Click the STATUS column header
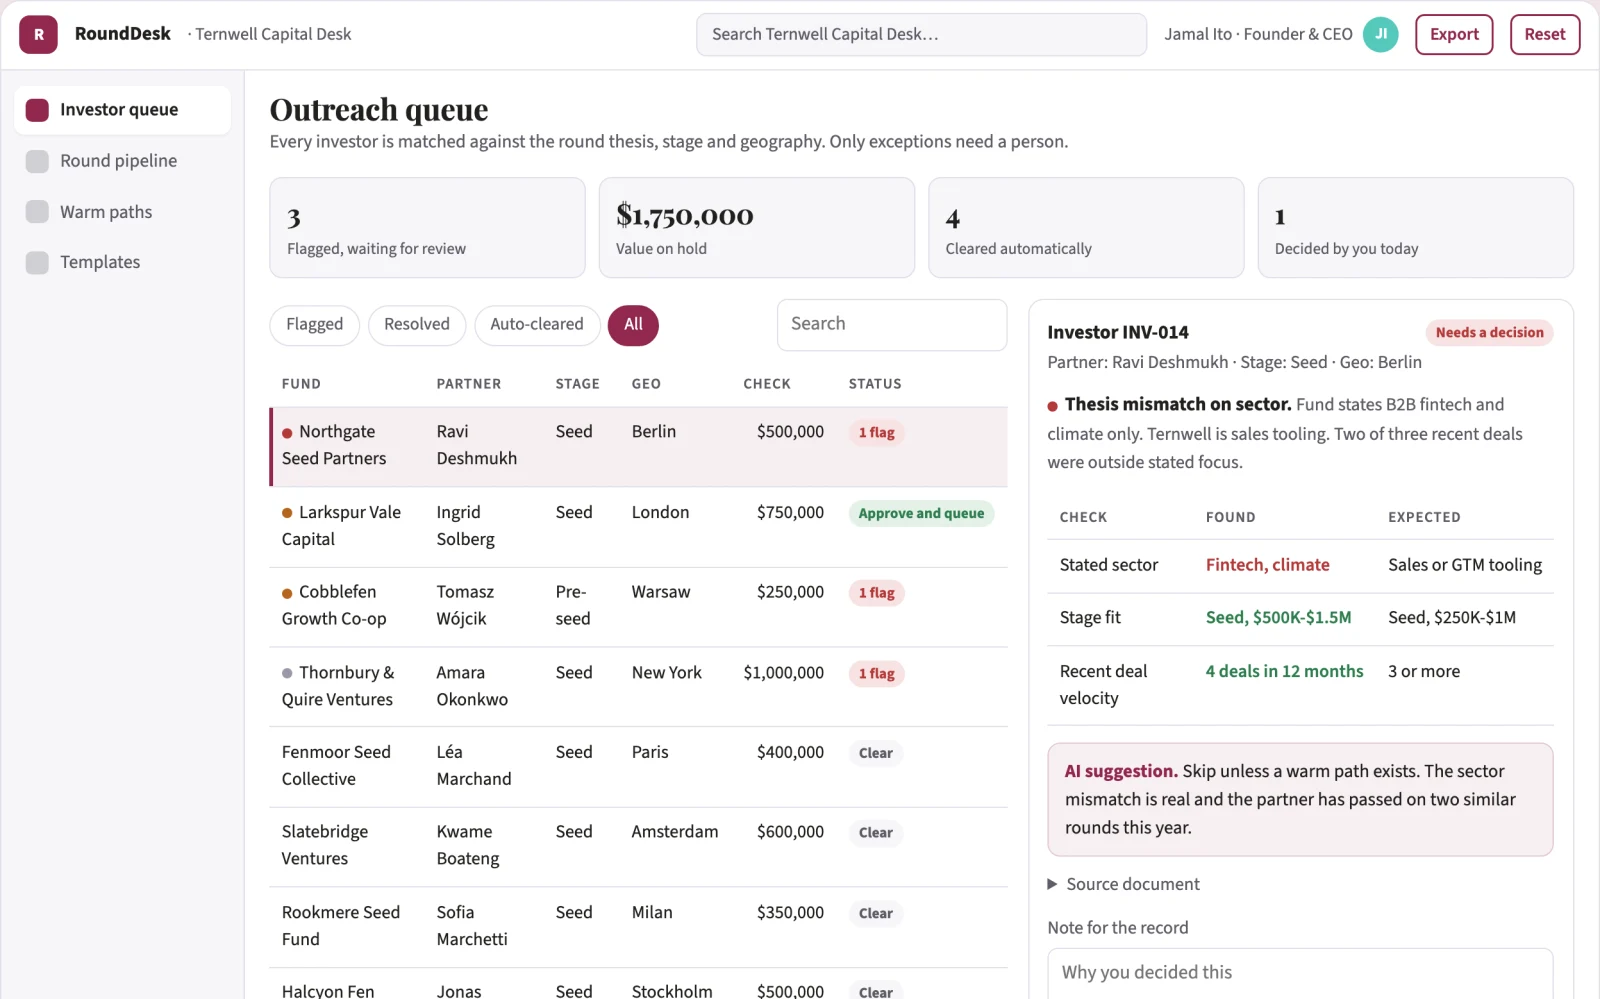Image resolution: width=1600 pixels, height=999 pixels. 875,384
